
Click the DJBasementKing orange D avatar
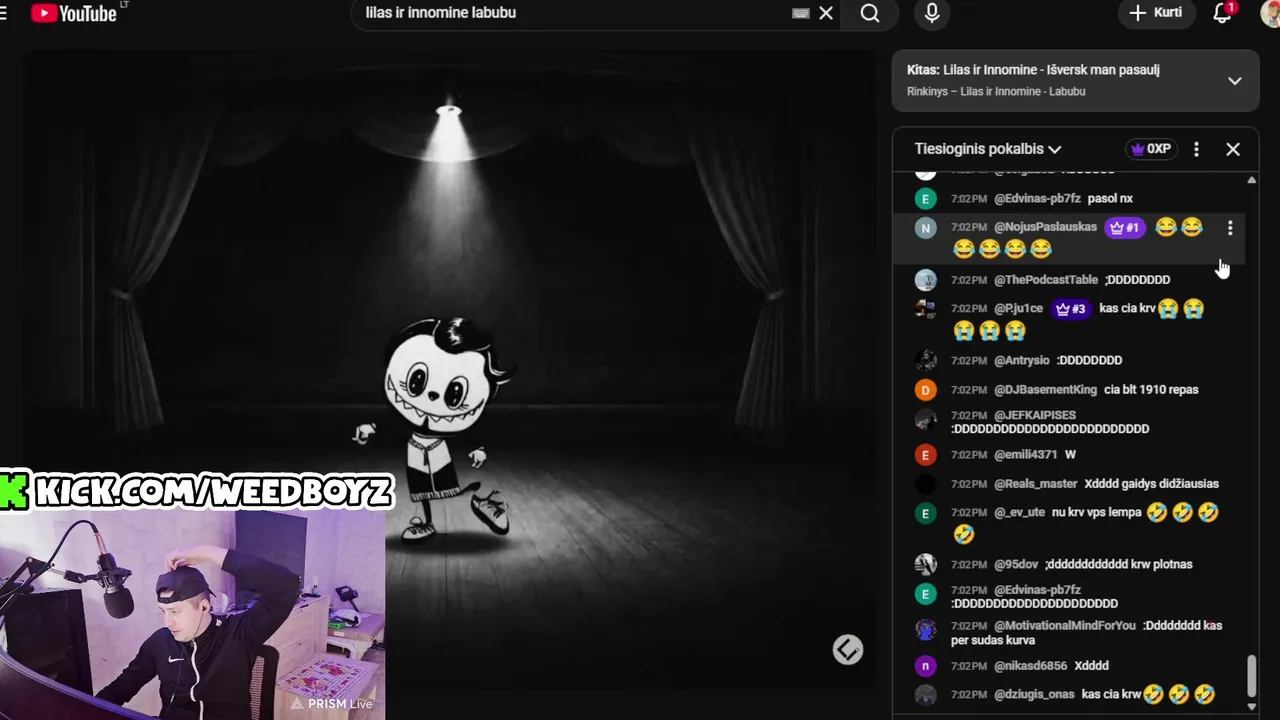coord(925,390)
